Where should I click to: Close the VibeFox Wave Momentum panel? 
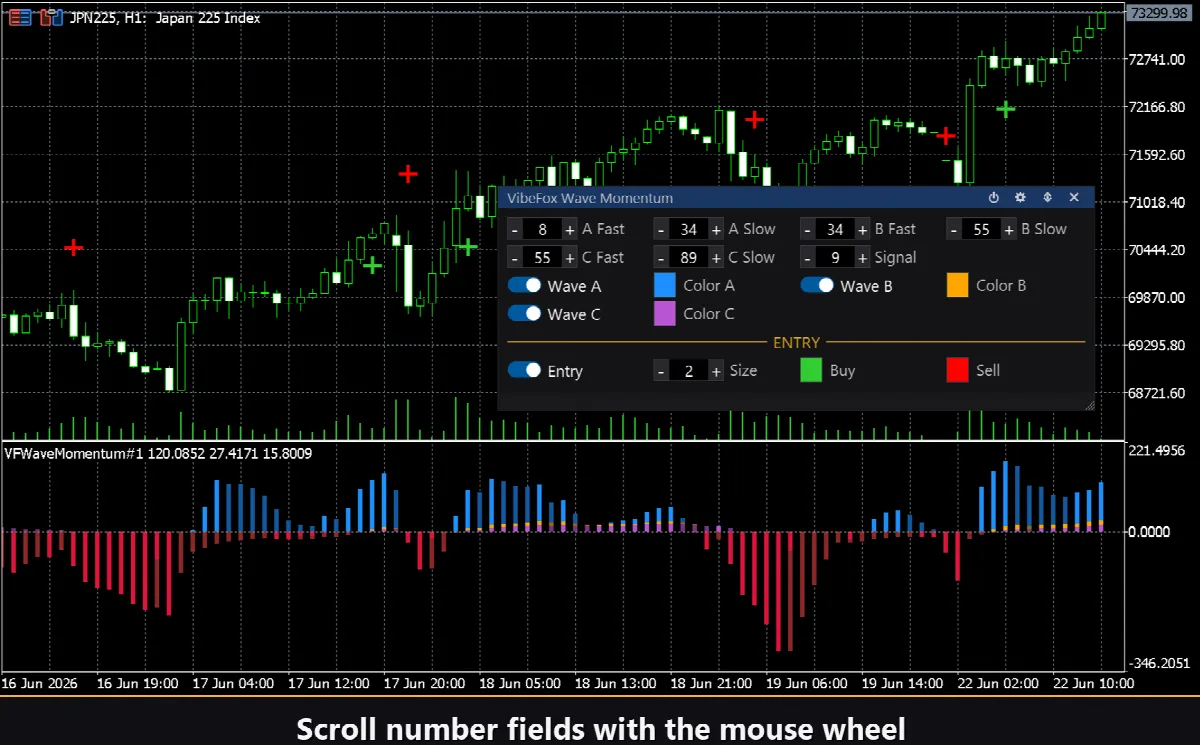pos(1074,198)
